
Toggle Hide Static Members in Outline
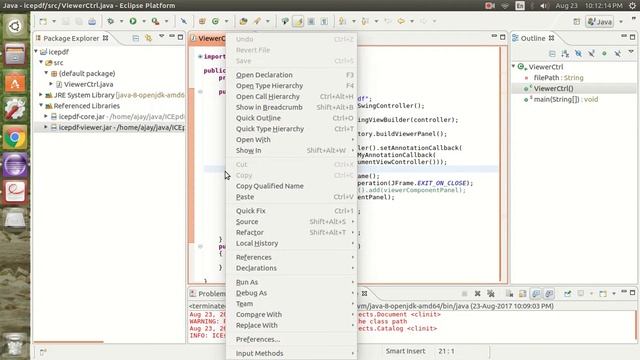tap(591, 53)
